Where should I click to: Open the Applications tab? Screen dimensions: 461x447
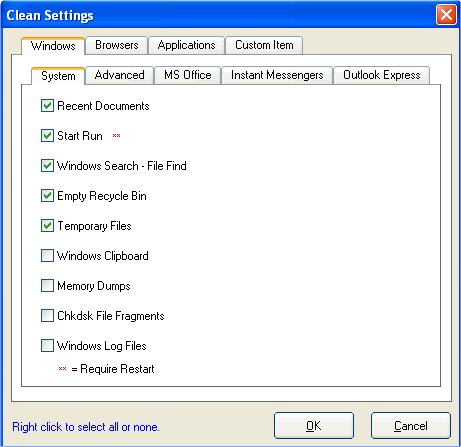(186, 45)
